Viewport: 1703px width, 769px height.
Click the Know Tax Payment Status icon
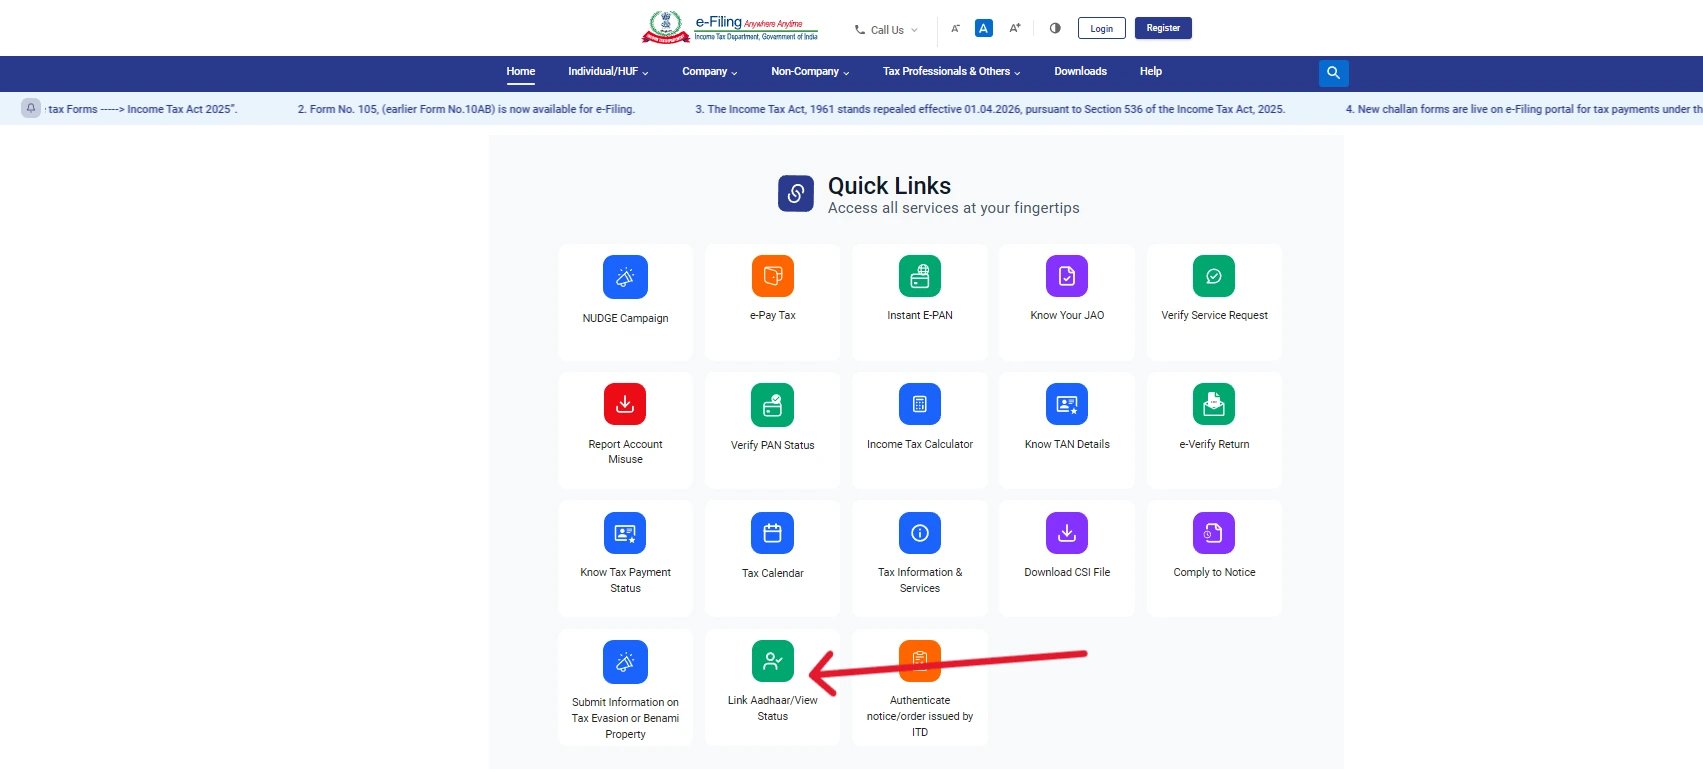click(625, 533)
